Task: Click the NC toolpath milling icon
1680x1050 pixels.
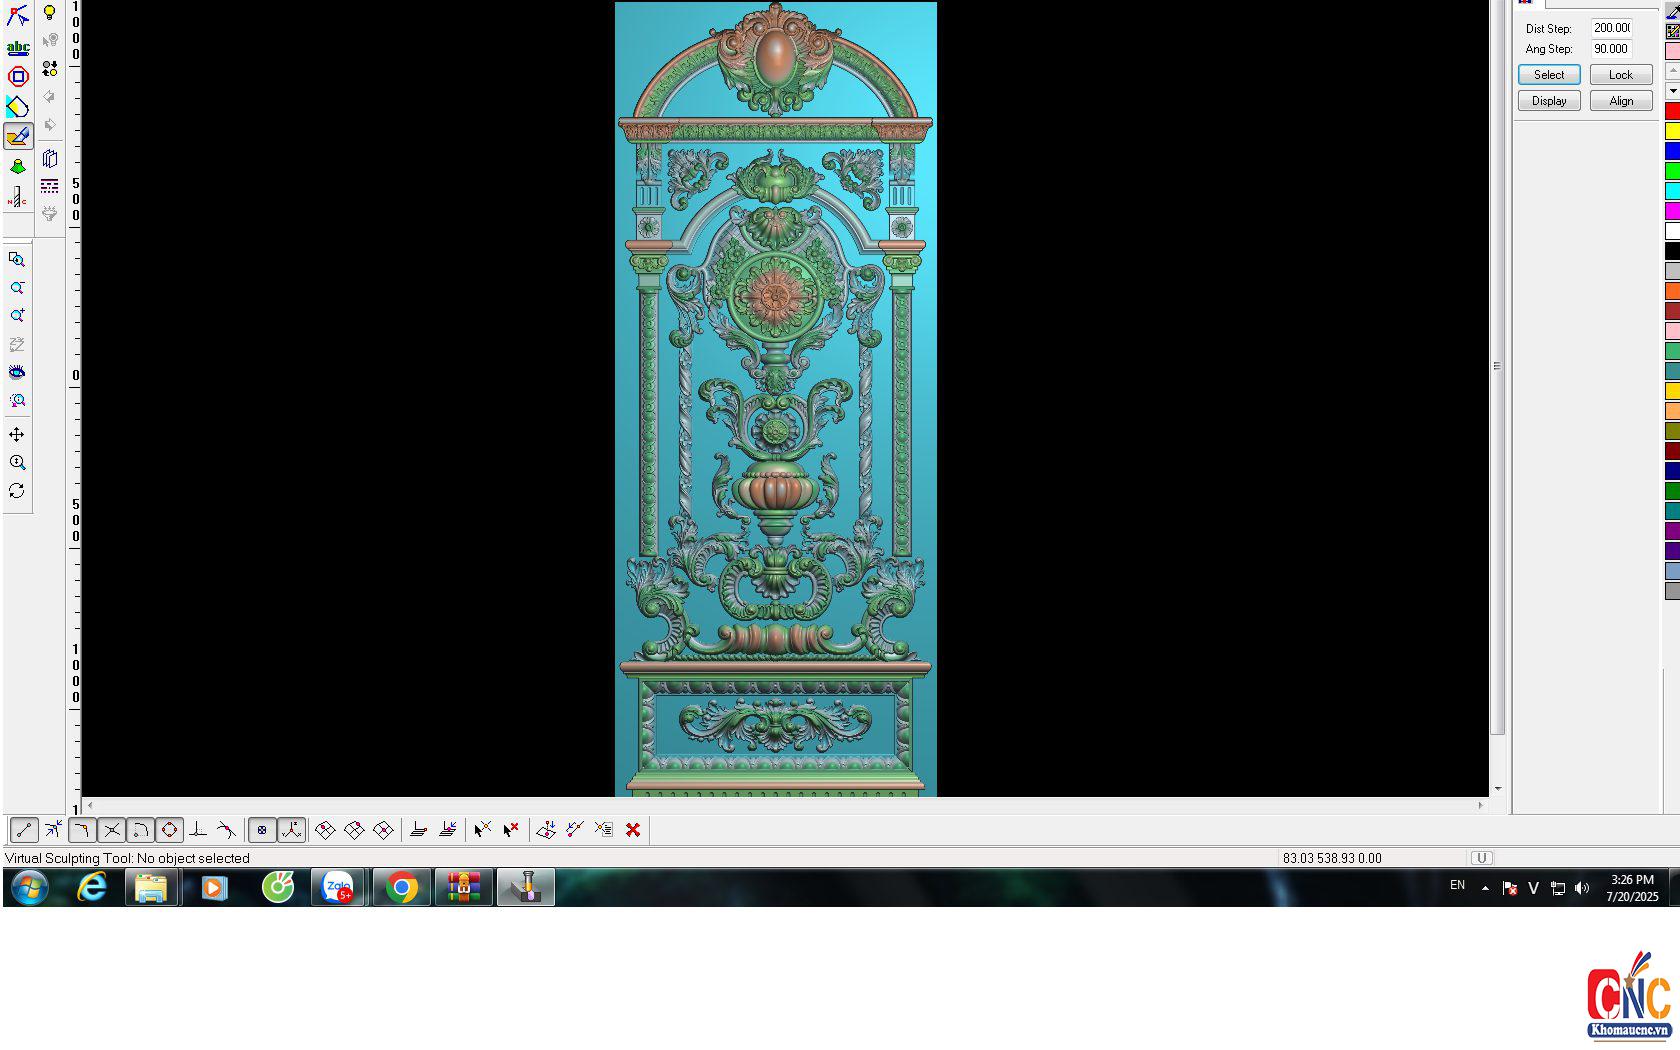Action: click(x=18, y=197)
